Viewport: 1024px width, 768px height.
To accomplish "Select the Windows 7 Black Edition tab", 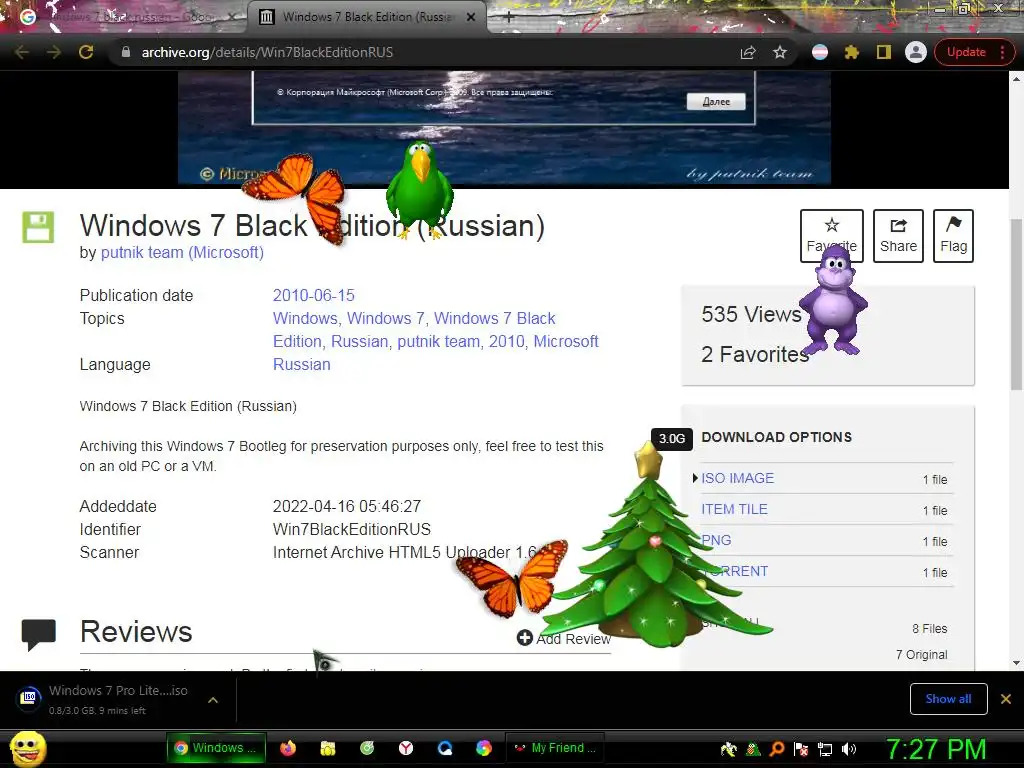I will click(366, 17).
